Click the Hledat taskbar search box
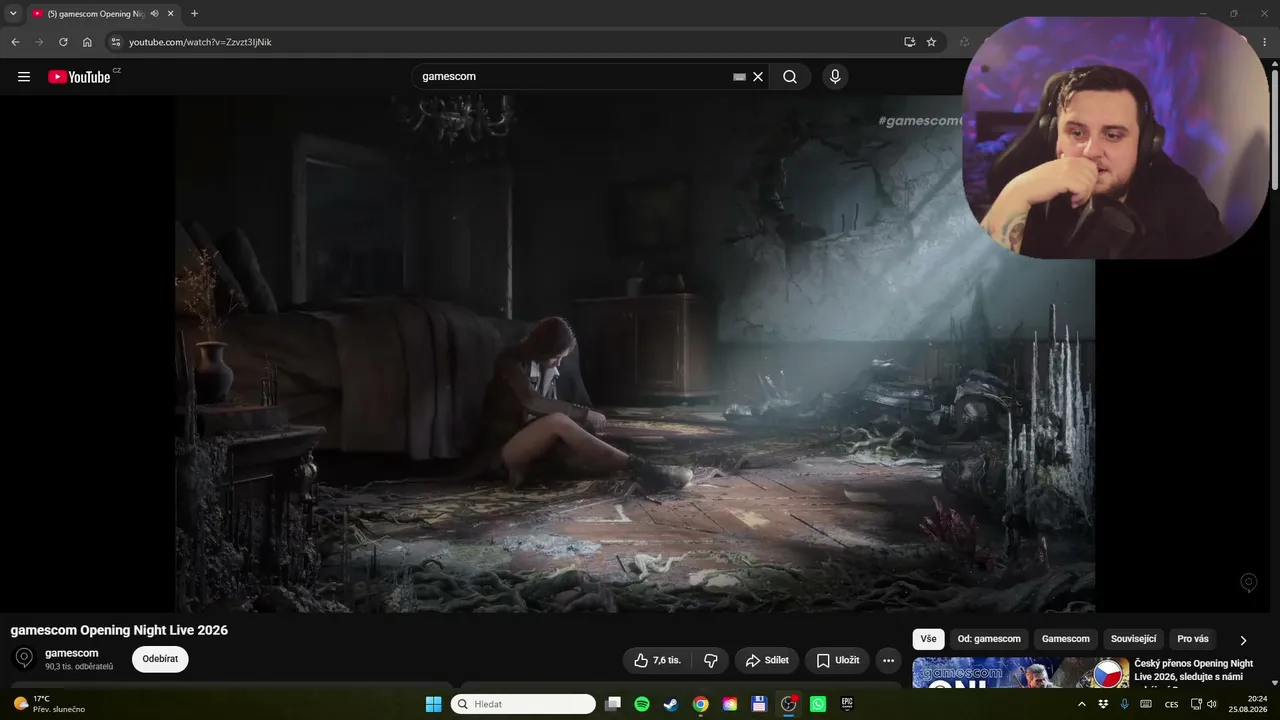The image size is (1280, 720). tap(523, 704)
